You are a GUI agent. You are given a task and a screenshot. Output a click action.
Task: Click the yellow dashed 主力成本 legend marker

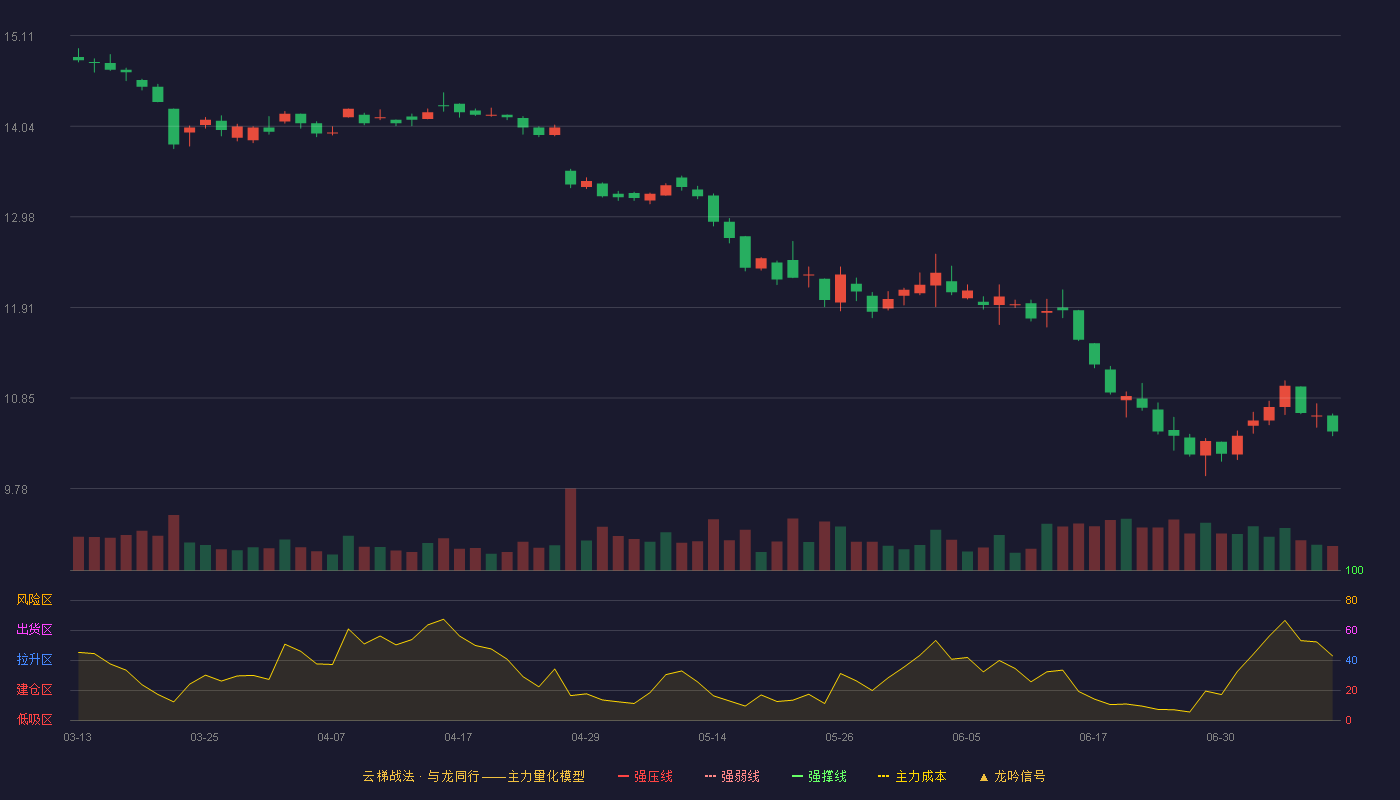coord(883,776)
